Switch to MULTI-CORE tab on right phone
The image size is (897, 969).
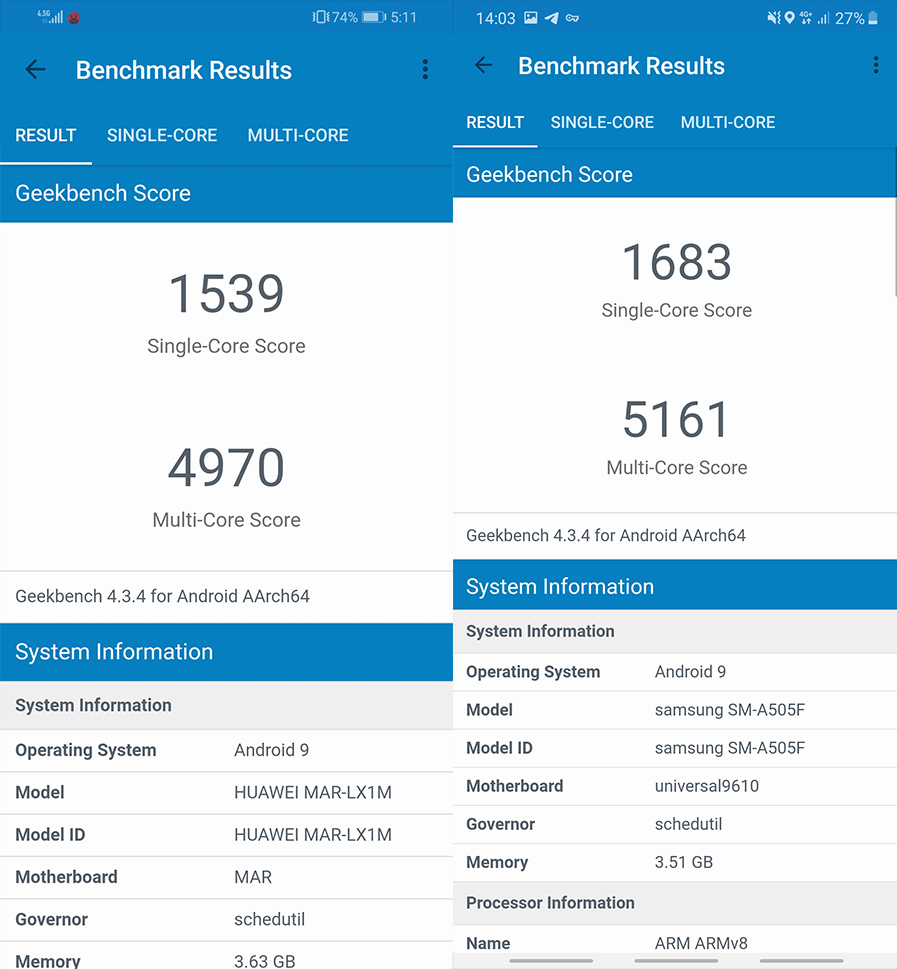[728, 122]
